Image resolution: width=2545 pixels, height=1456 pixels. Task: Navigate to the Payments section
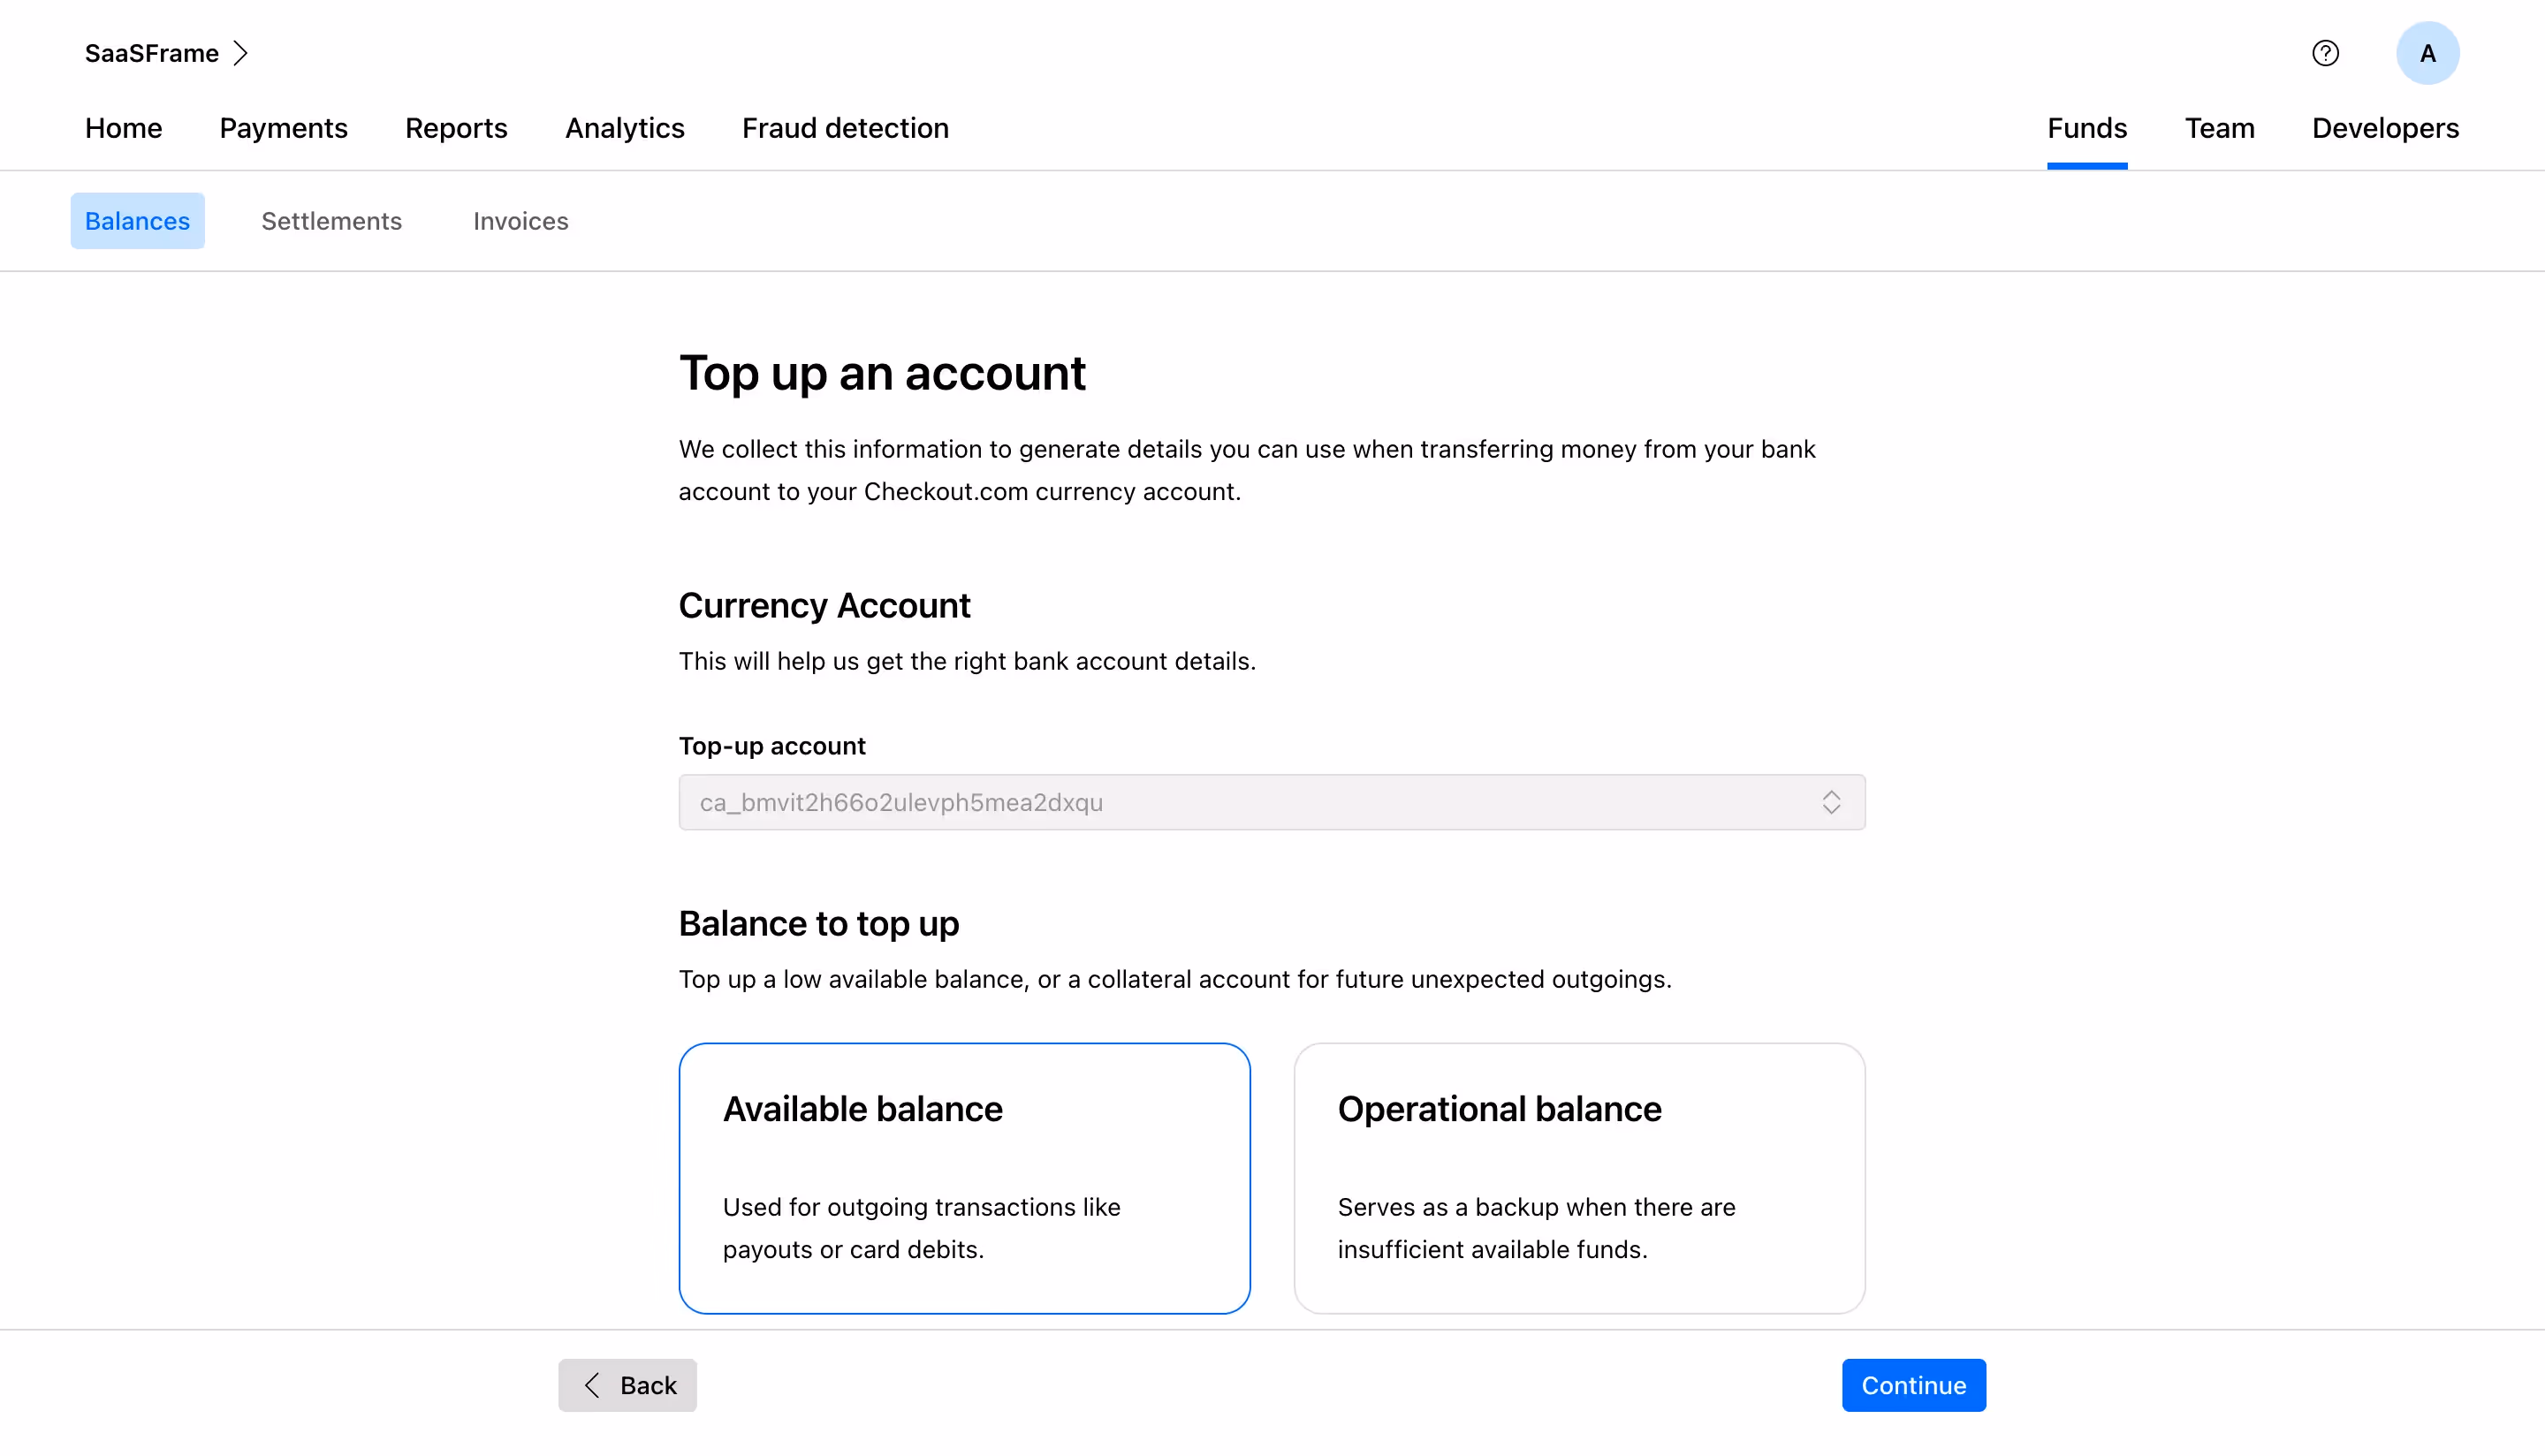tap(283, 128)
